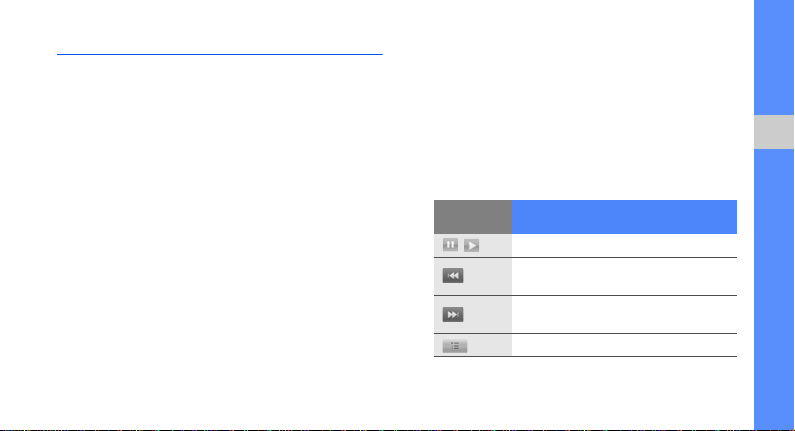Click the blue sidebar above the gray tab
This screenshot has height=431, width=795.
(774, 58)
